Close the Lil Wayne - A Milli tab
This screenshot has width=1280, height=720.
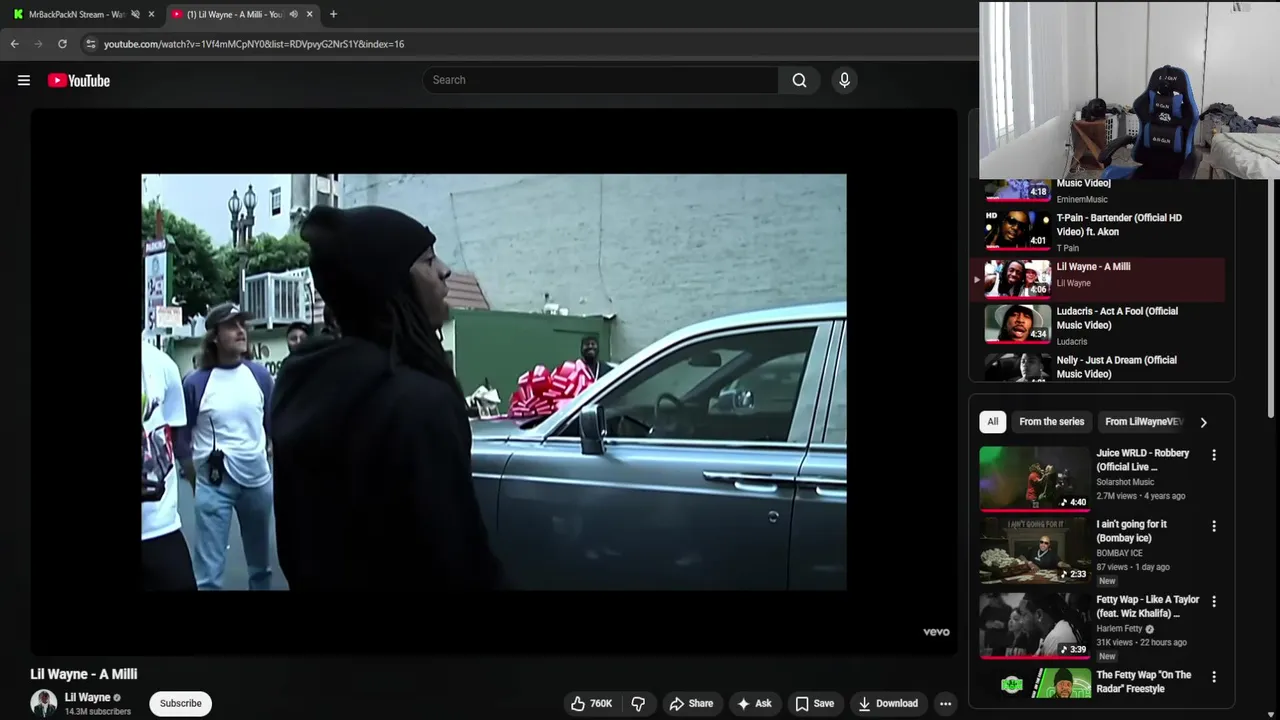coord(309,14)
